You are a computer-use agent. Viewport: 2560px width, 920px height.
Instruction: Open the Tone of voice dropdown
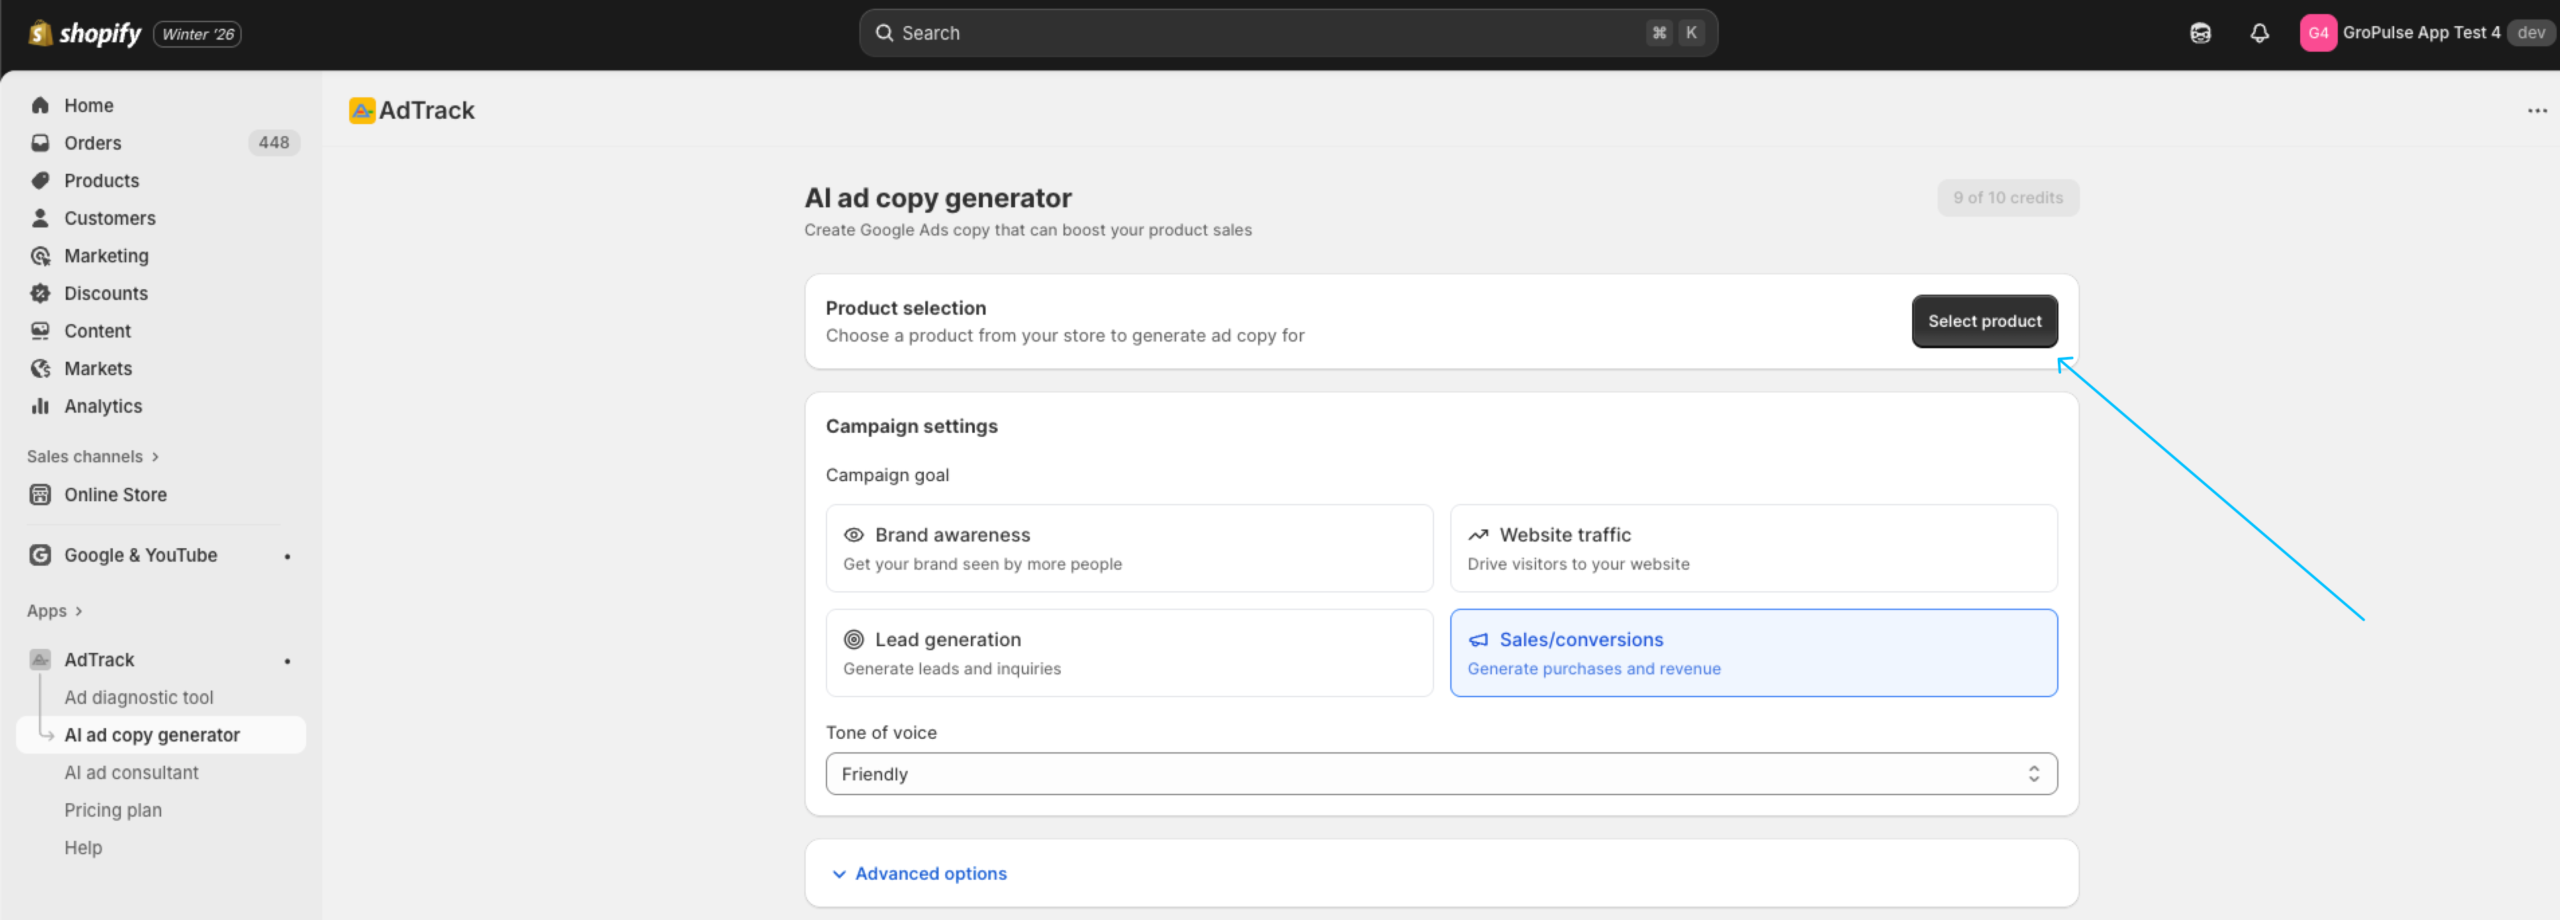1441,774
